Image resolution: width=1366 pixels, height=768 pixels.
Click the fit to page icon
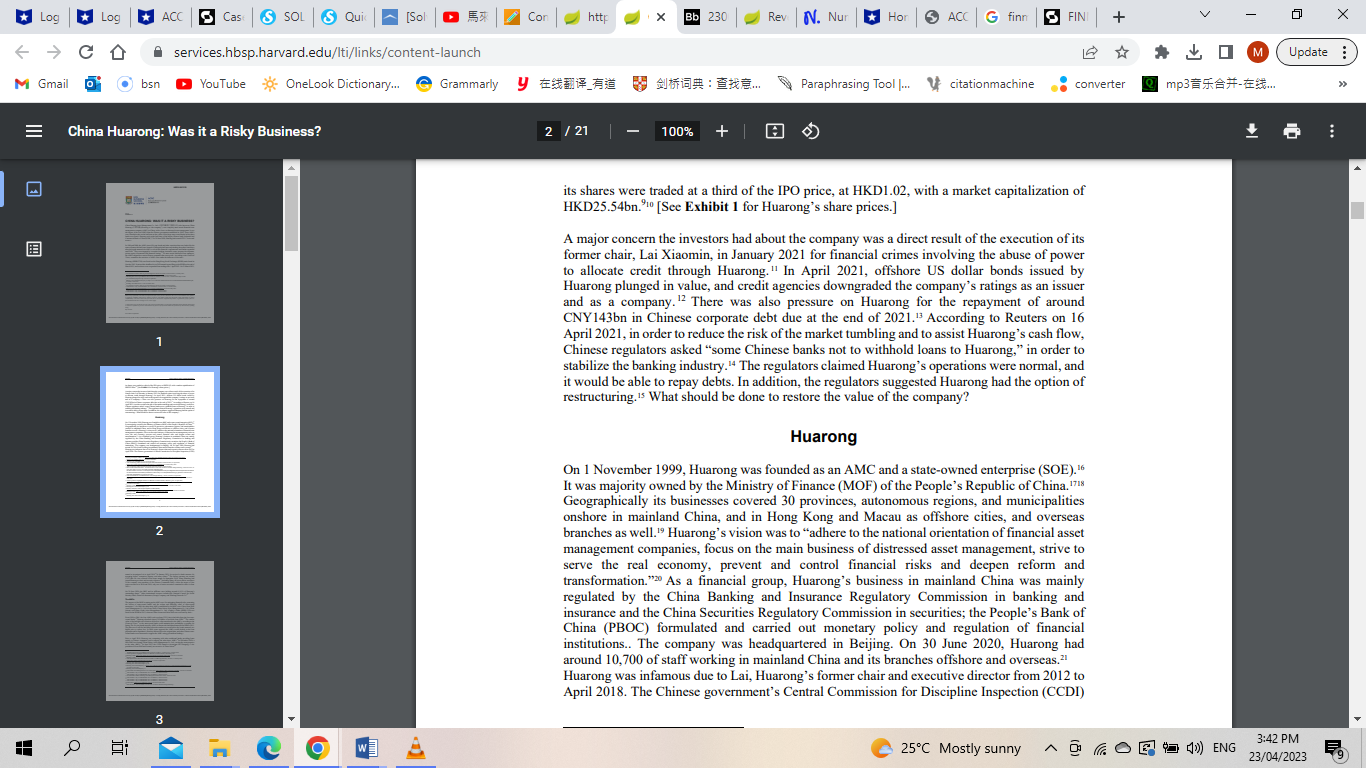click(x=774, y=131)
